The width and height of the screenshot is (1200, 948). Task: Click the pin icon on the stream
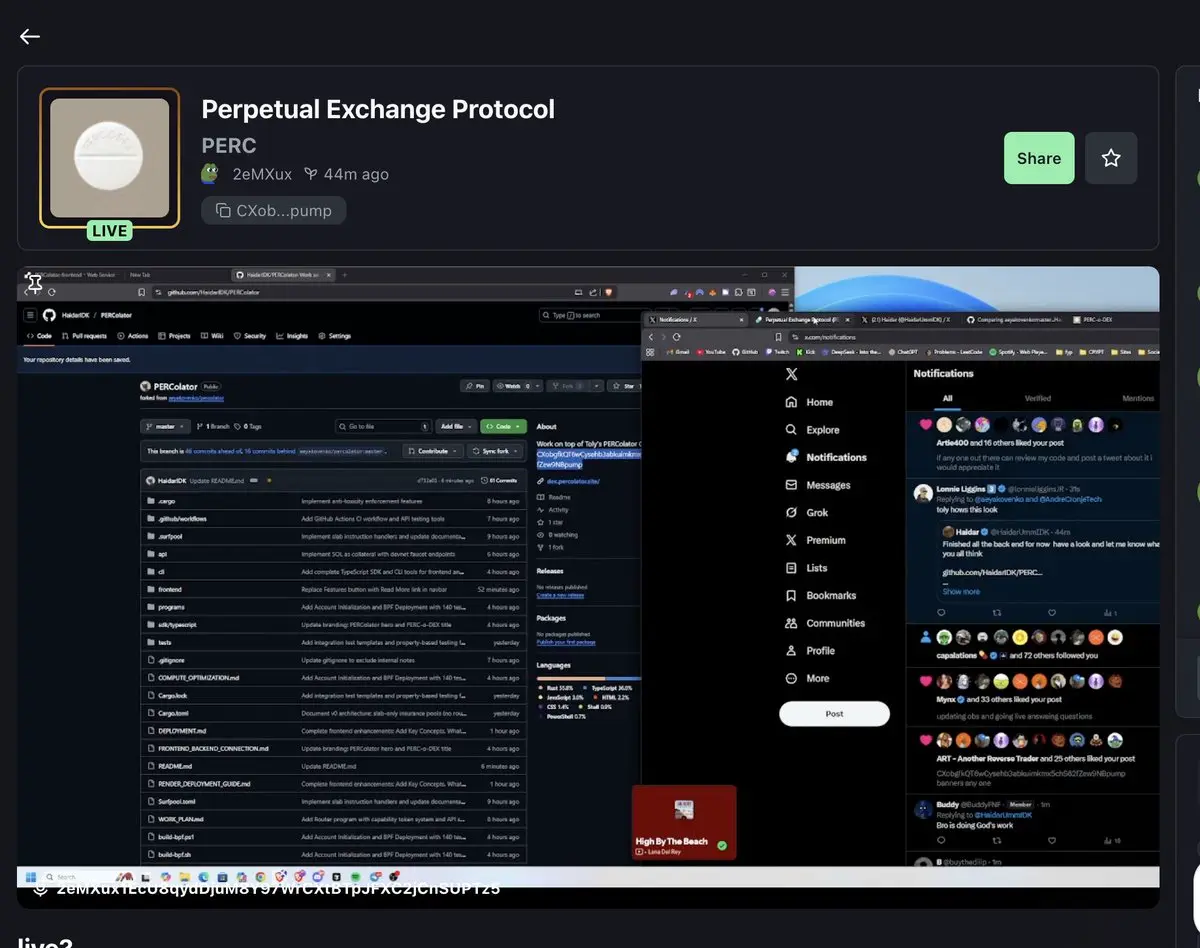[34, 284]
